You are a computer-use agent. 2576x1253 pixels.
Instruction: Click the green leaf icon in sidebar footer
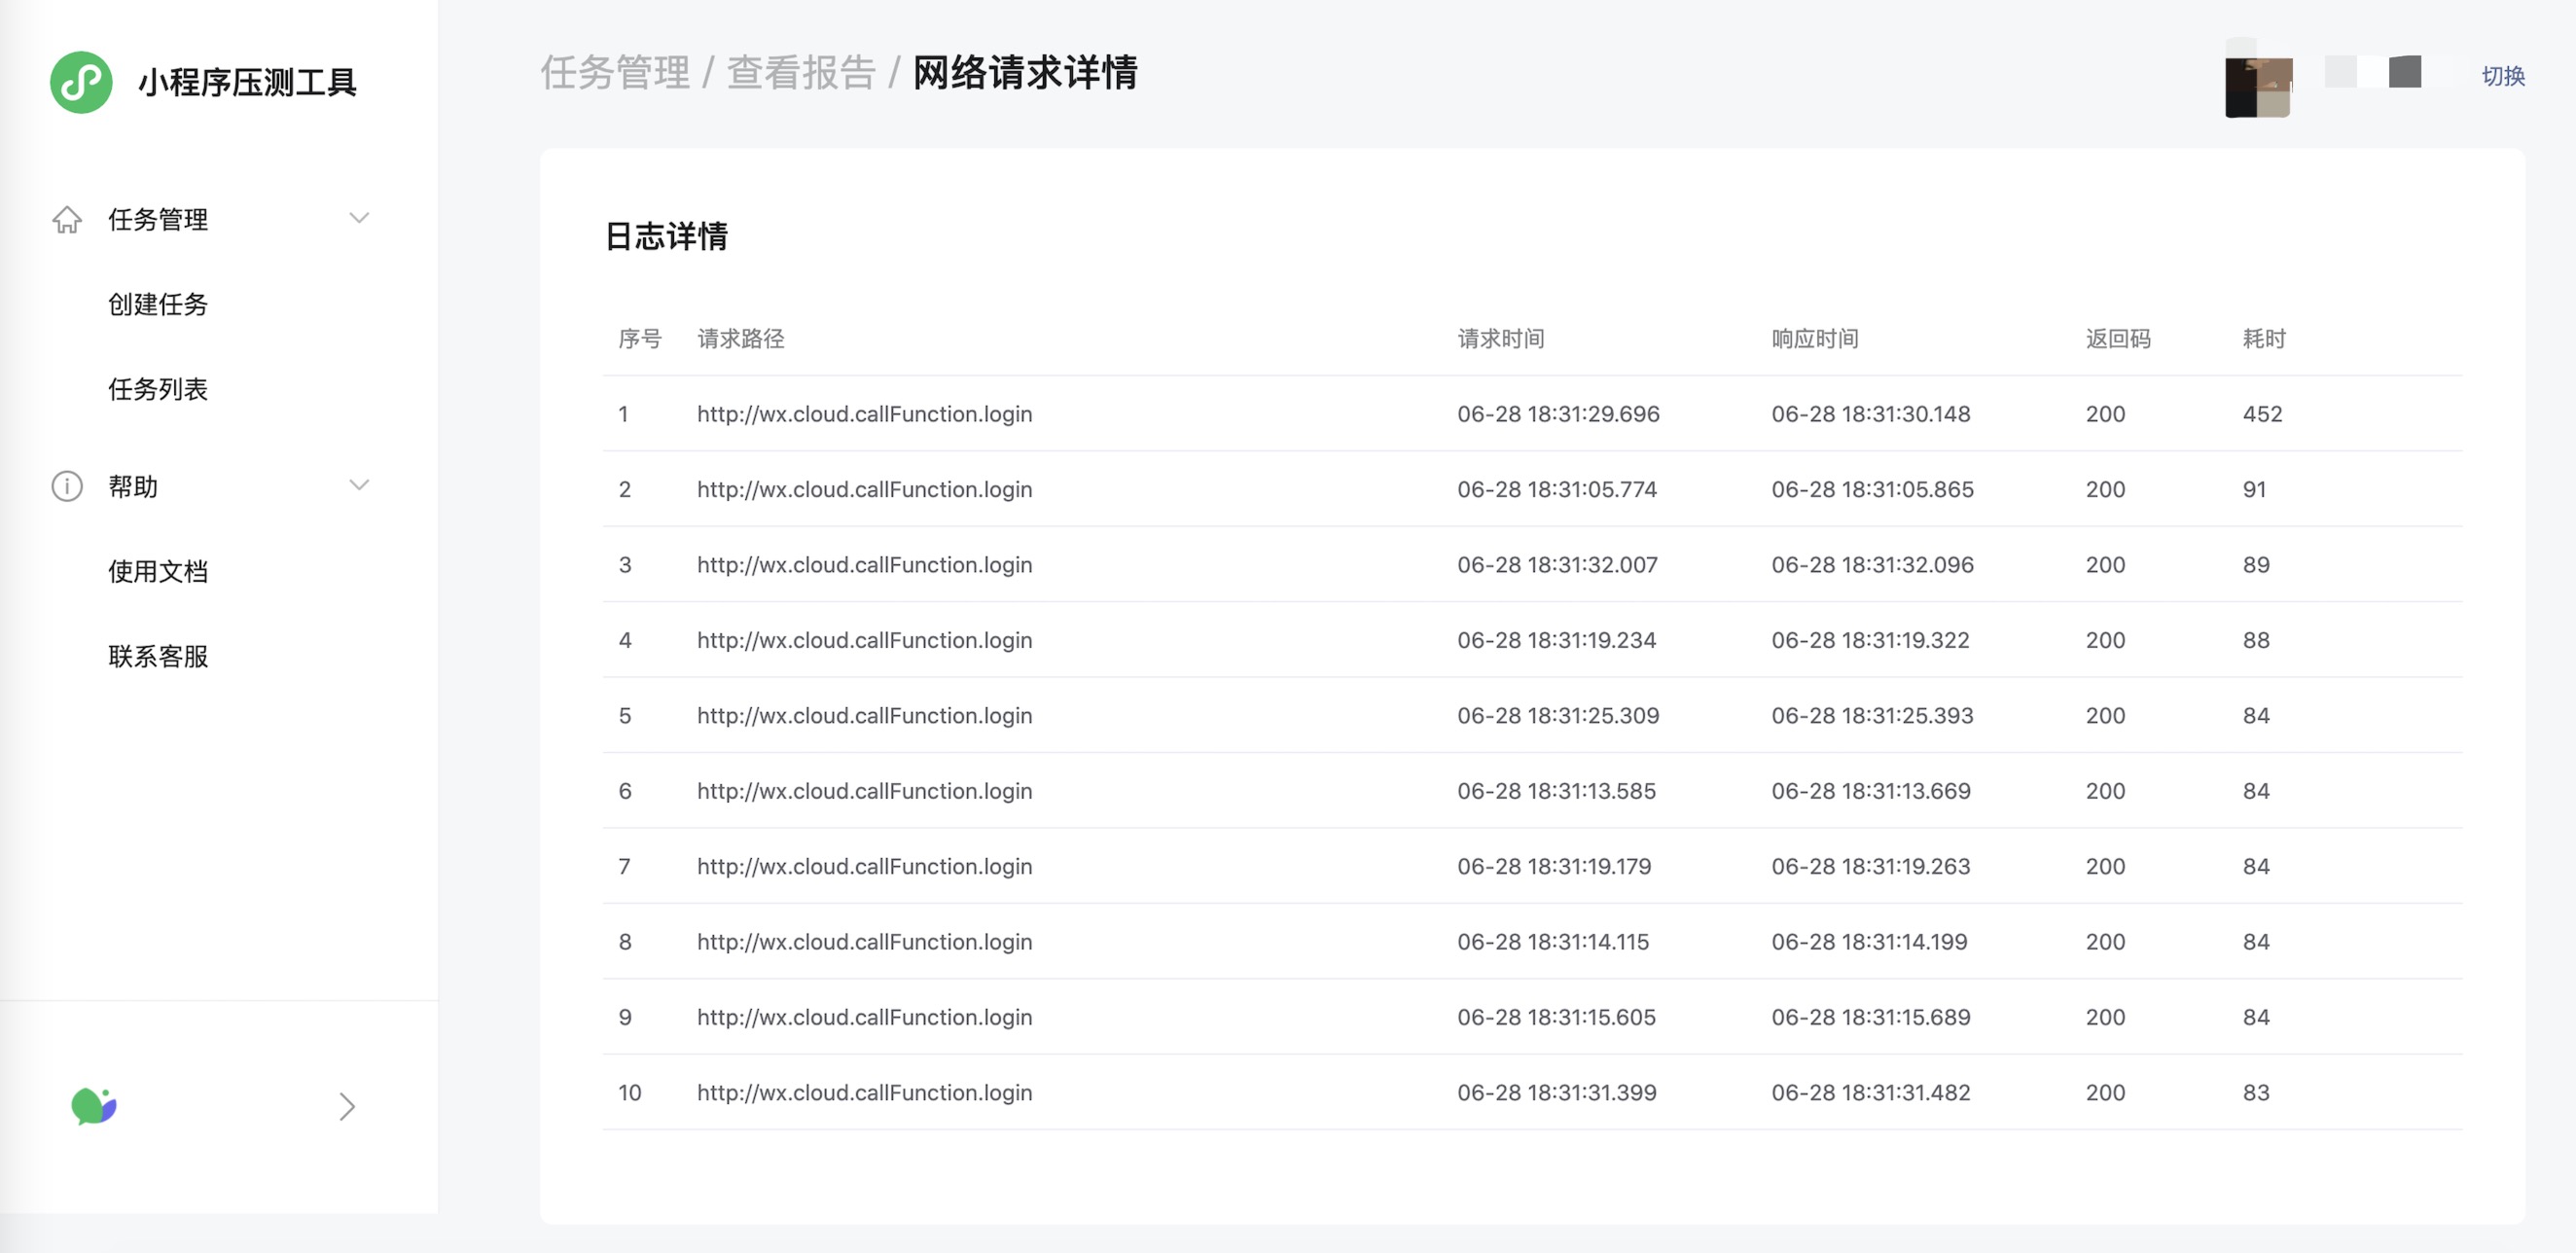pyautogui.click(x=94, y=1106)
